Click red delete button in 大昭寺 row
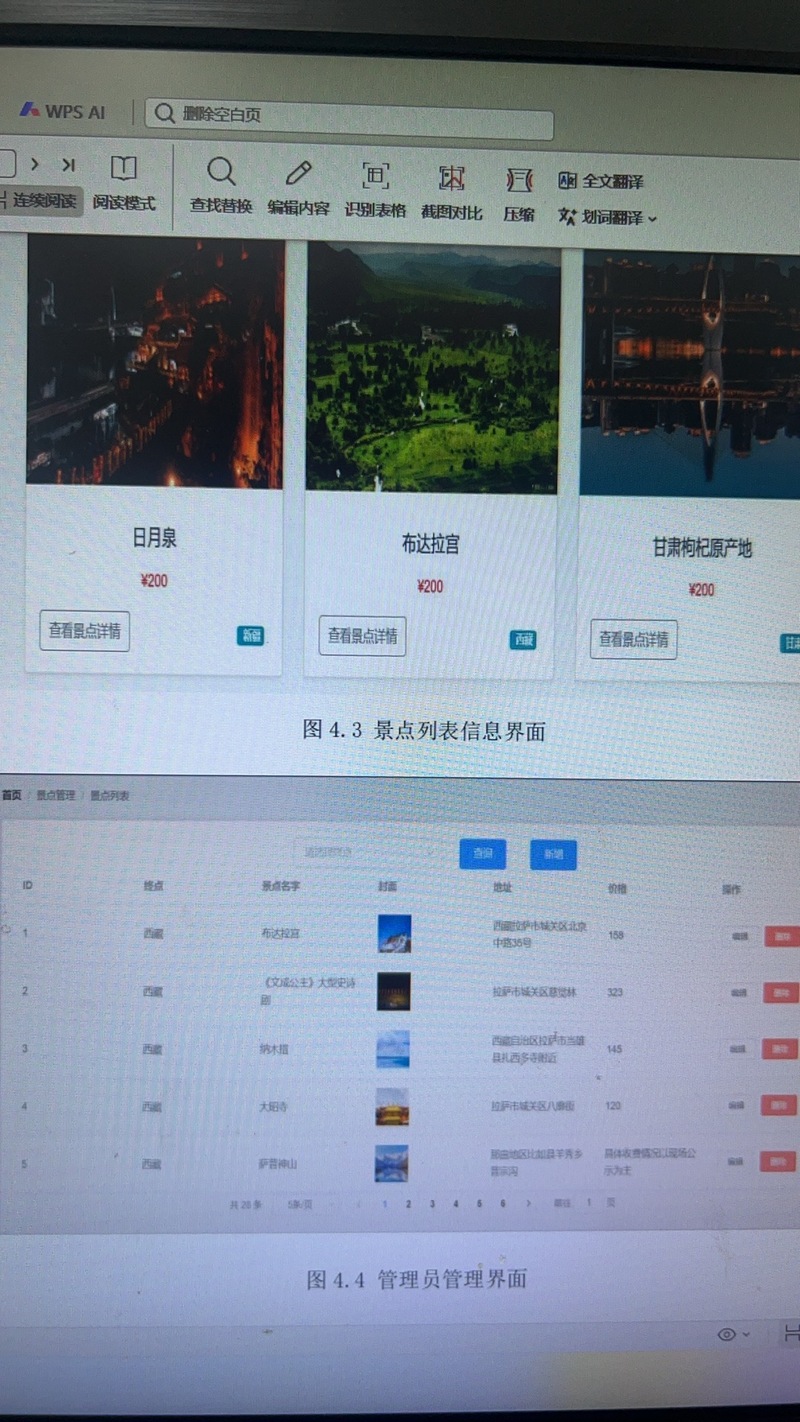 778,1105
